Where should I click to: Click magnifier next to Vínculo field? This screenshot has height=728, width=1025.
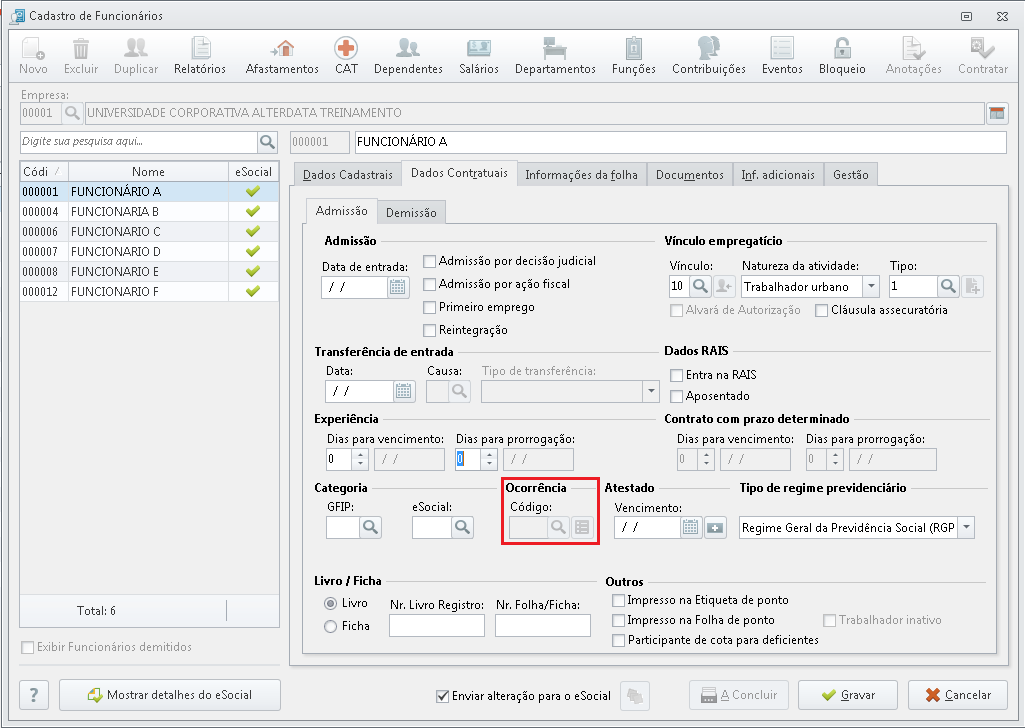[700, 287]
